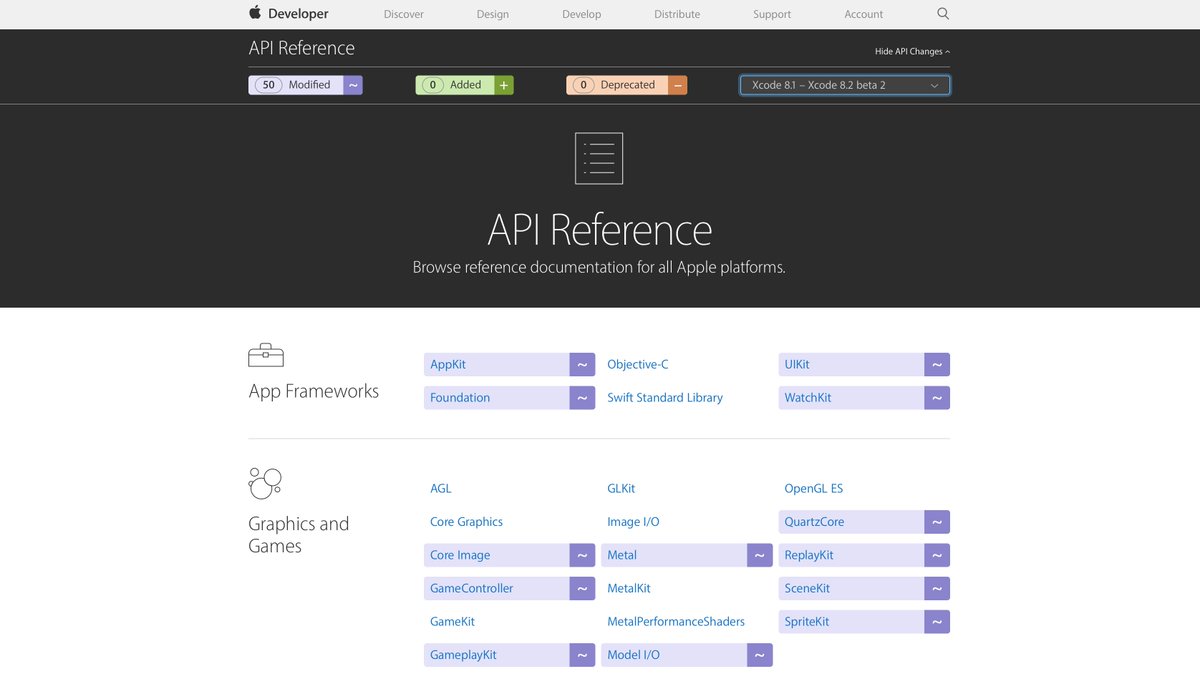Viewport: 1200px width, 689px height.
Task: Open the OpenGL ES link
Action: (814, 489)
